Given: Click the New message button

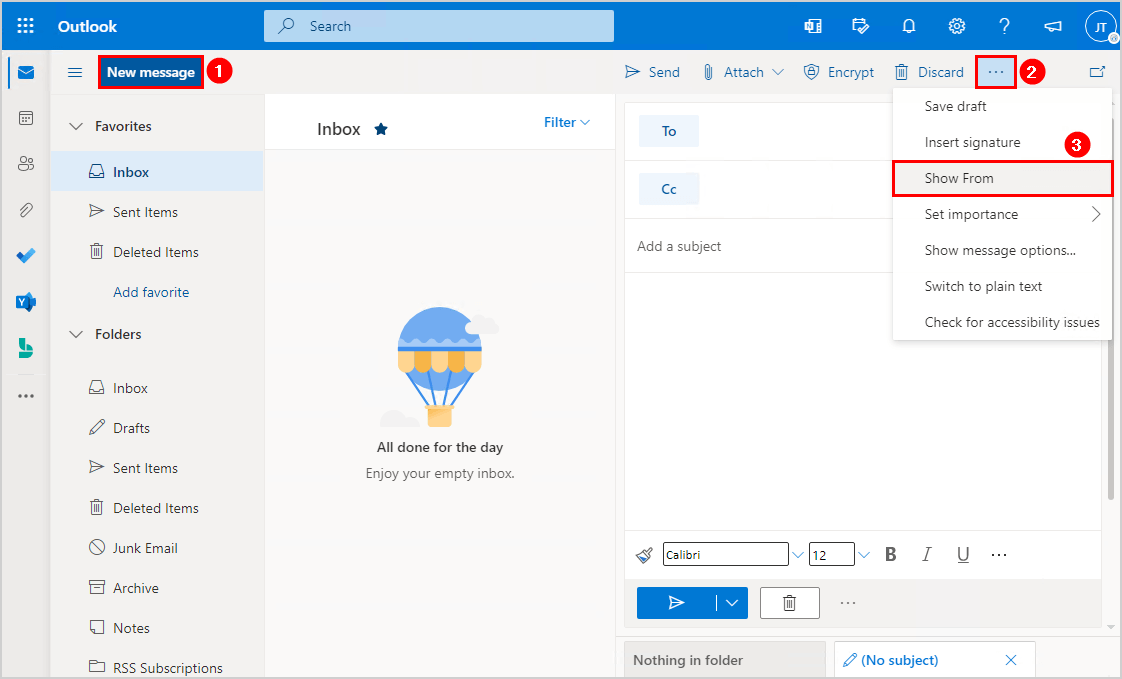Looking at the screenshot, I should tap(151, 72).
